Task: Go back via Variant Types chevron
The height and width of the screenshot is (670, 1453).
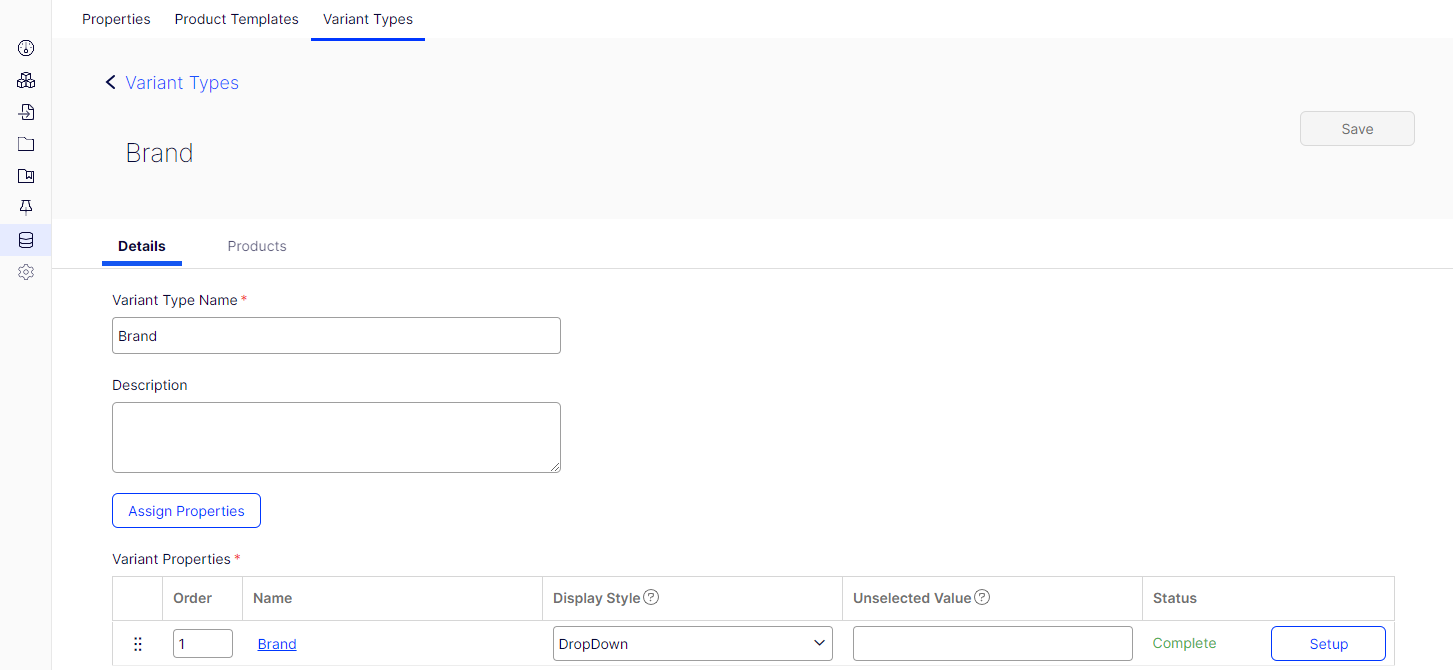Action: [111, 82]
